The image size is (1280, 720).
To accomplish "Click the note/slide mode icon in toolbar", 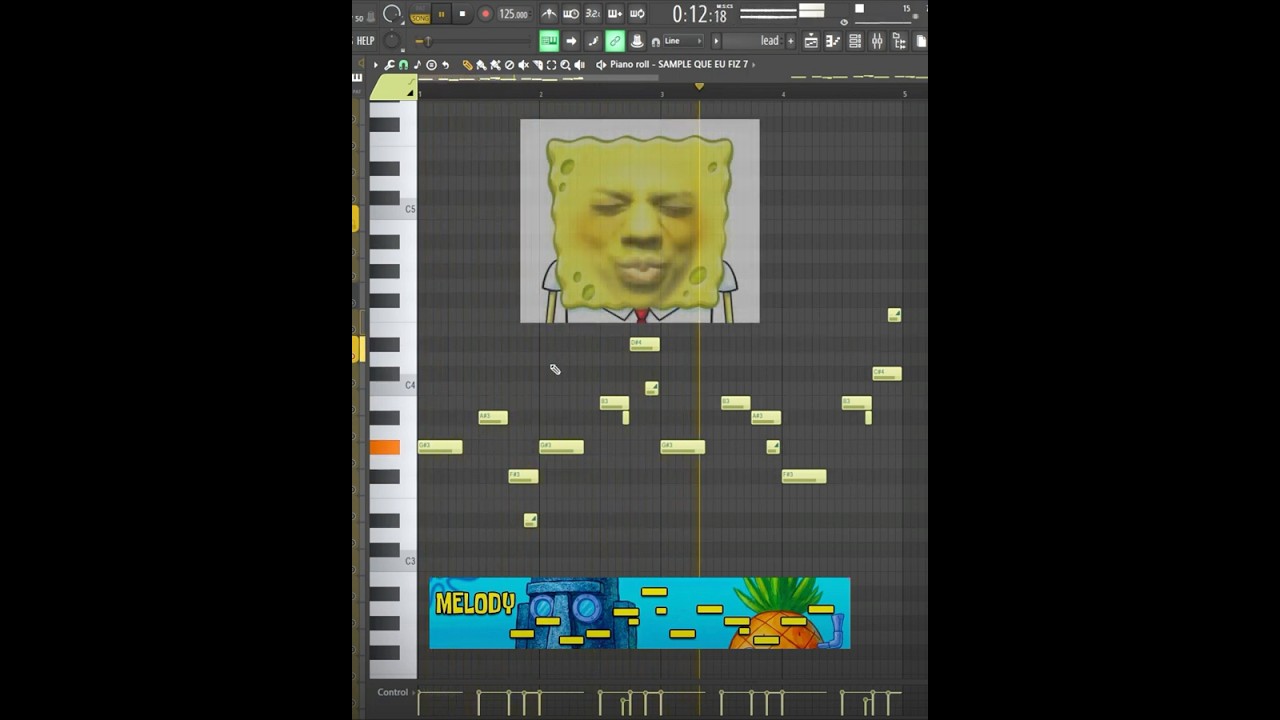I will (593, 41).
